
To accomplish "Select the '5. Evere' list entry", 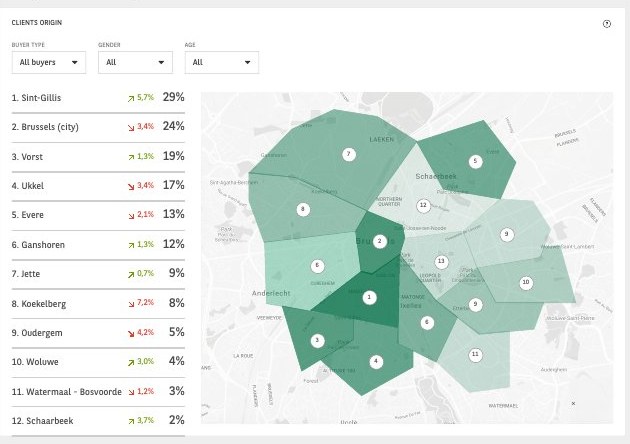I will (28, 215).
